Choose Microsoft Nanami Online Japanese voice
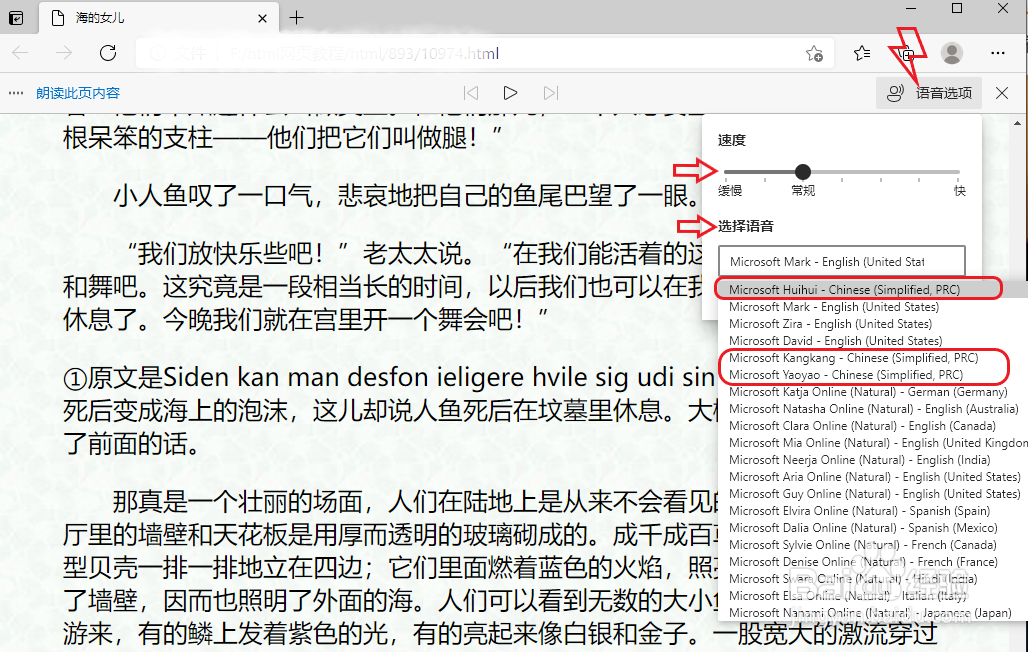The height and width of the screenshot is (652, 1028). (x=871, y=613)
